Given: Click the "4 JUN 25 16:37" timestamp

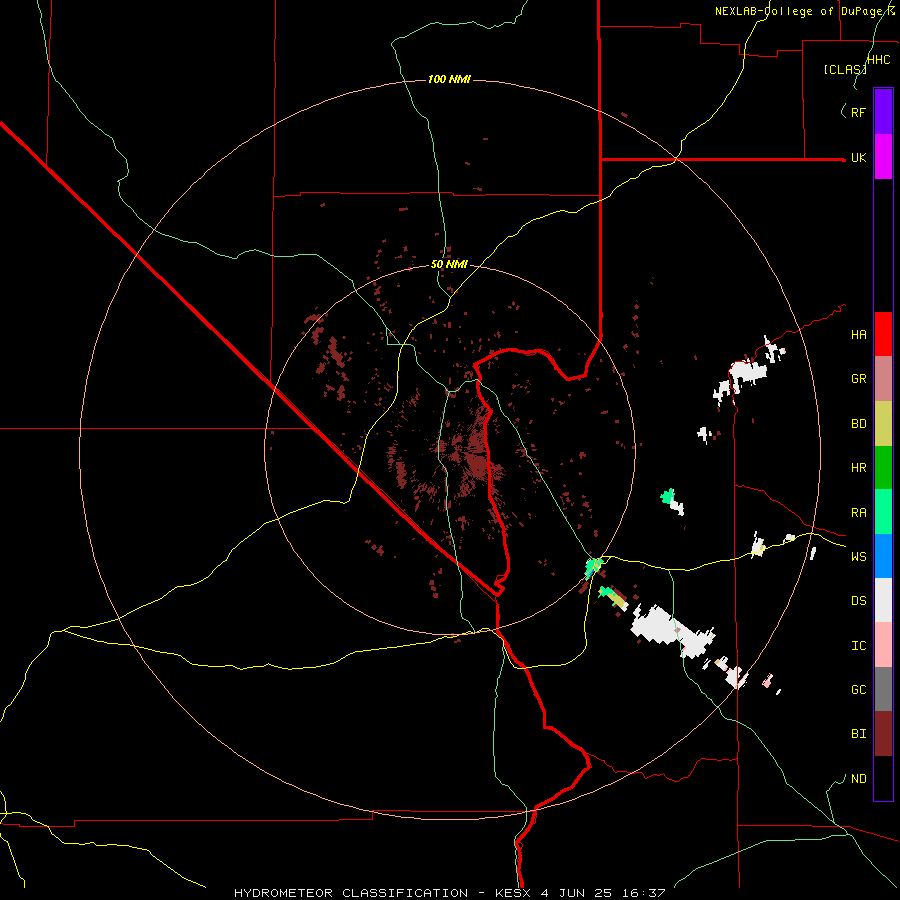Looking at the screenshot, I should 602,893.
